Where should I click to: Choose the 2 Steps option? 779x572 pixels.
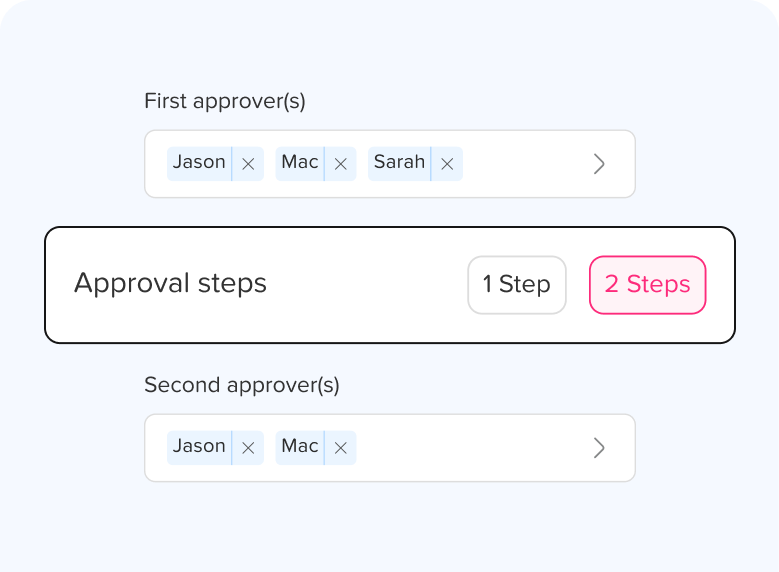coord(647,285)
